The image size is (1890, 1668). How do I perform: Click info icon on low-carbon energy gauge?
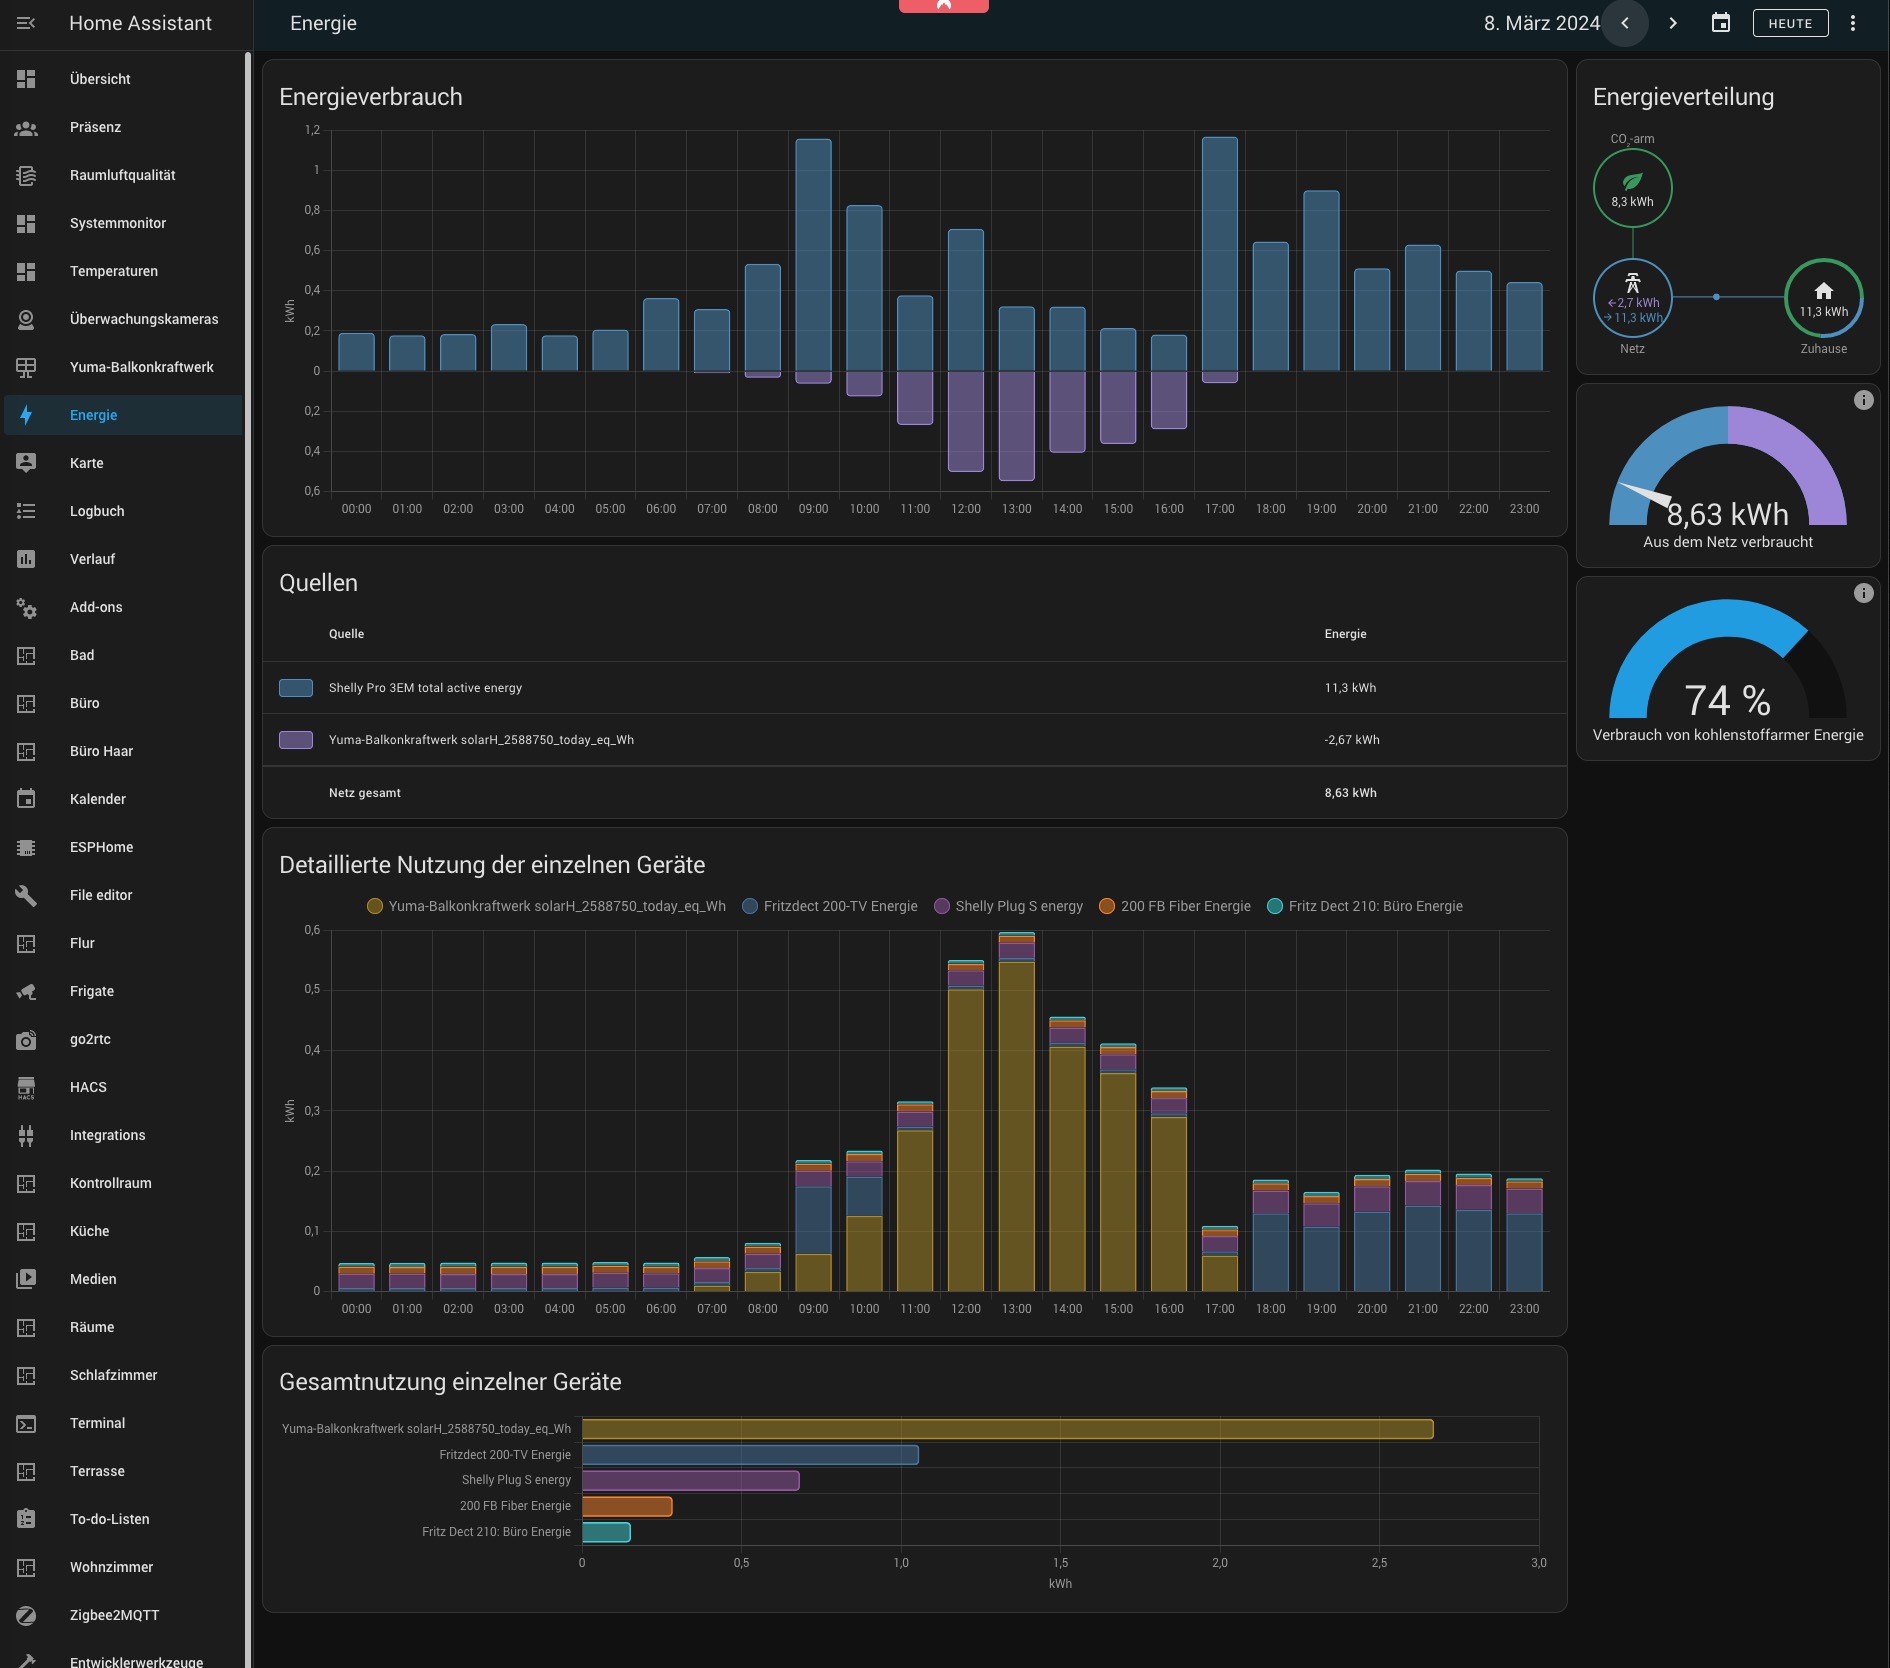(x=1863, y=593)
